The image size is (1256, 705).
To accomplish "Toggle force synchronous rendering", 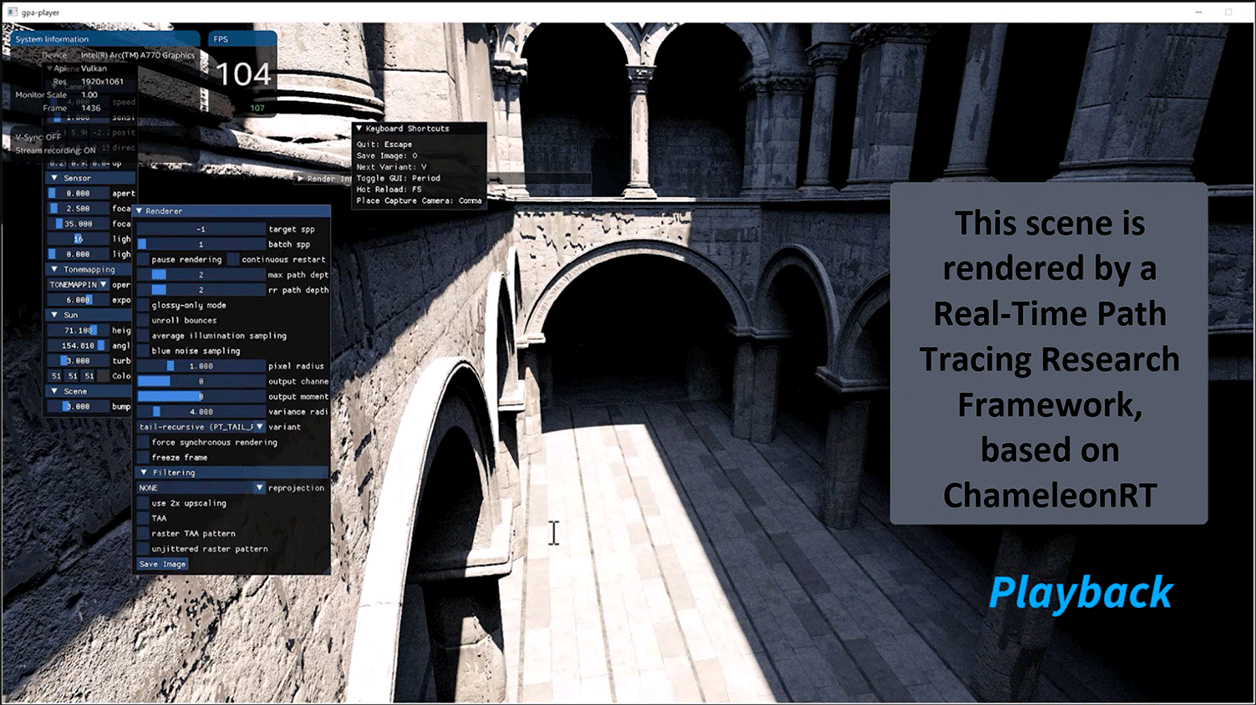I will 142,442.
